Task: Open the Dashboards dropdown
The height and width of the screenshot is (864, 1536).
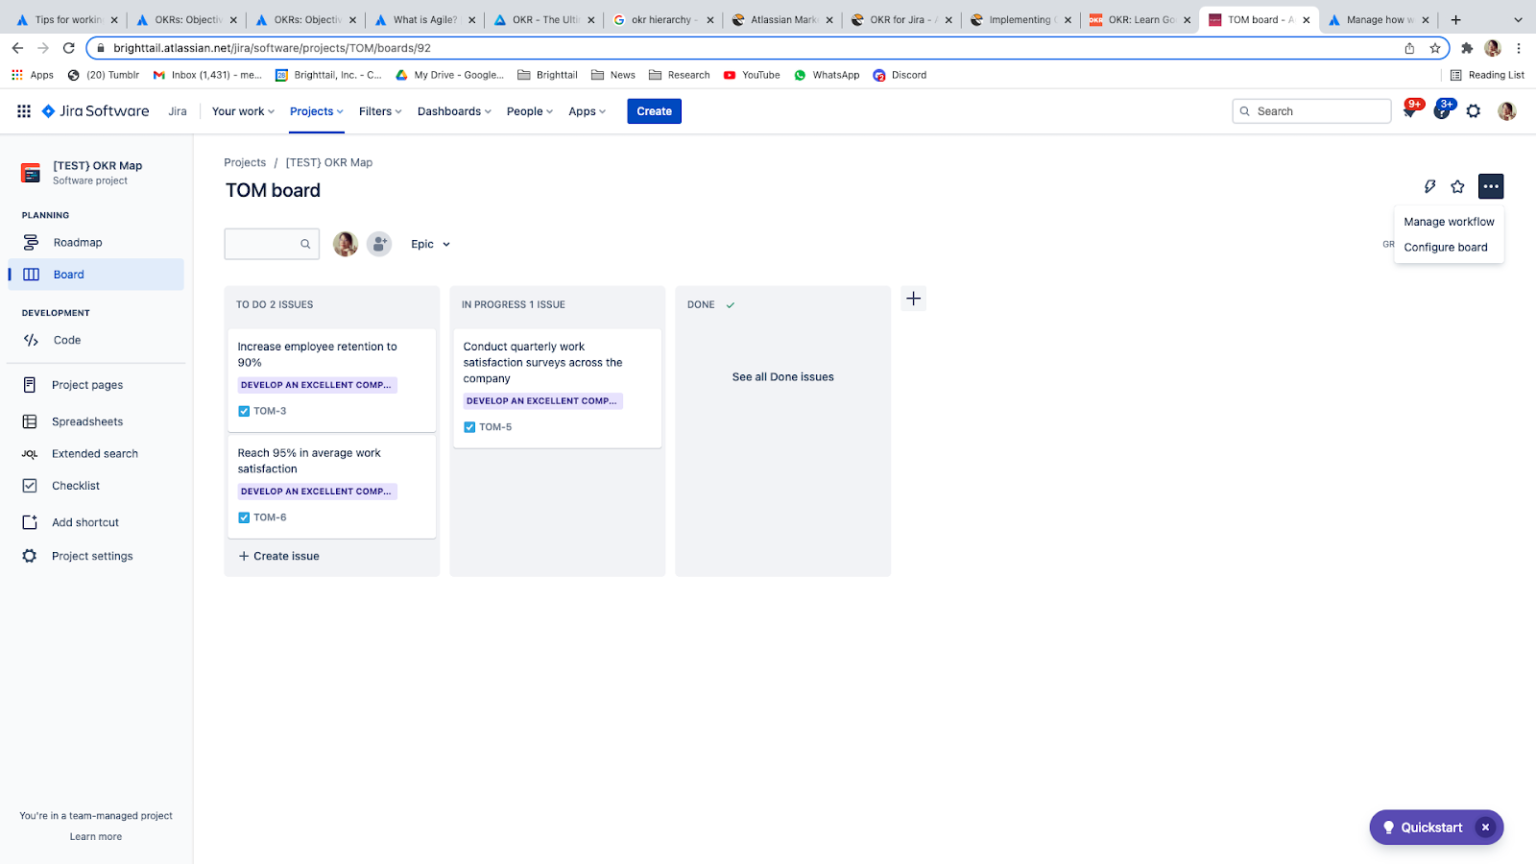Action: coord(454,111)
